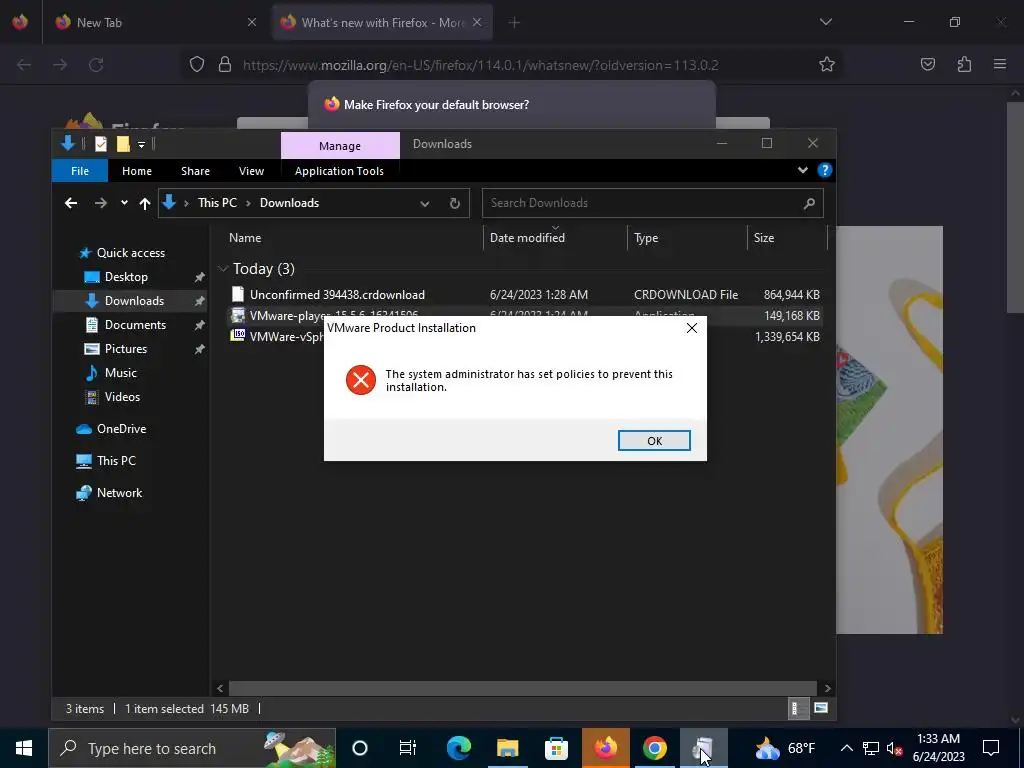This screenshot has height=768, width=1024.
Task: Open a new Firefox tab with plus
Action: (x=514, y=23)
